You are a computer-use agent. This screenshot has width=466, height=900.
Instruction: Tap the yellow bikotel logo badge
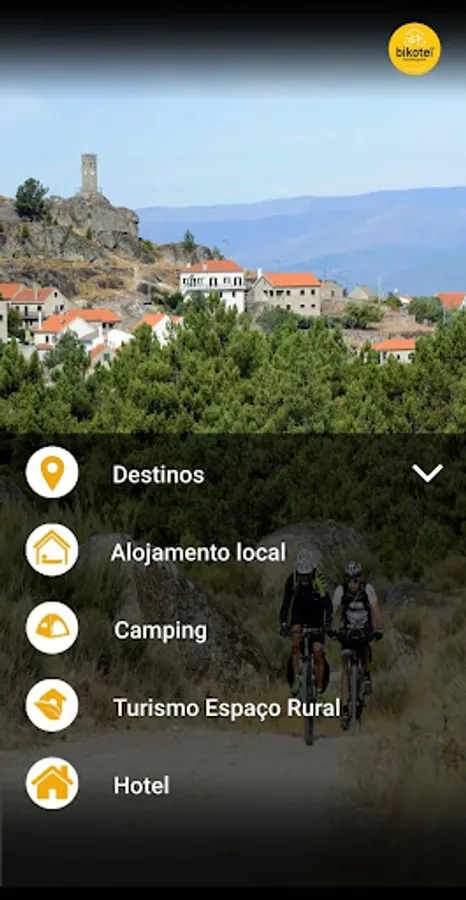click(414, 49)
